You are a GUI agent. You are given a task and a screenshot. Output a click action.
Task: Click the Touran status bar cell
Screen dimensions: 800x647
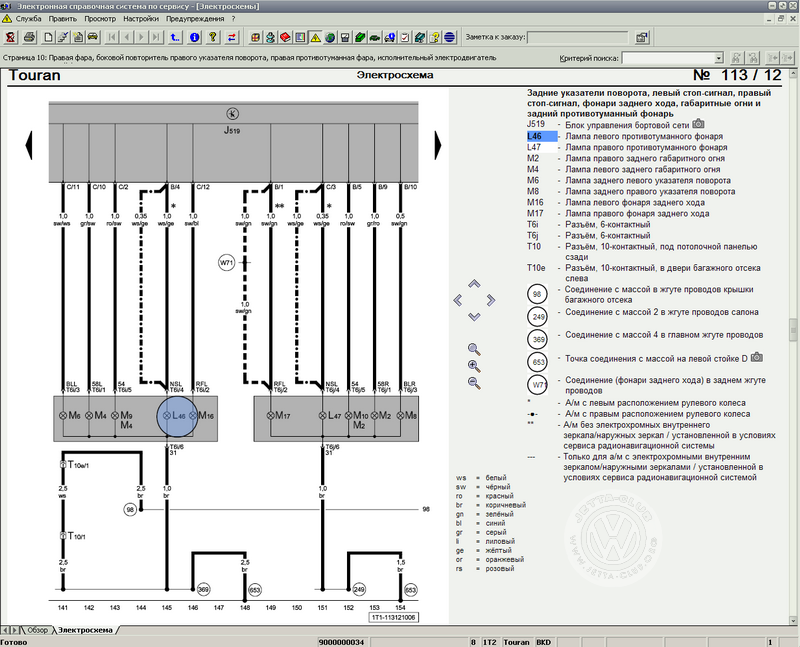[x=516, y=642]
